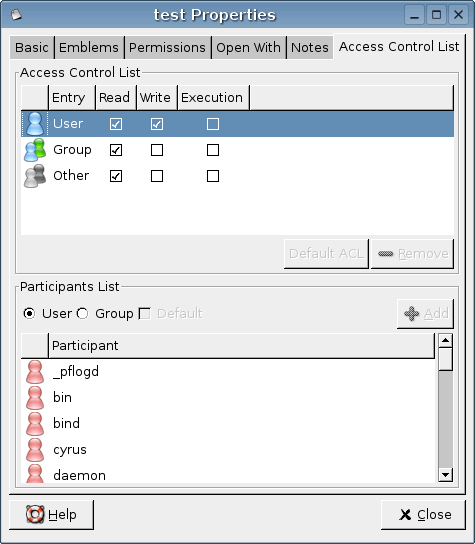Select the Group radio button
Viewport: 475px width, 544px height.
click(82, 314)
